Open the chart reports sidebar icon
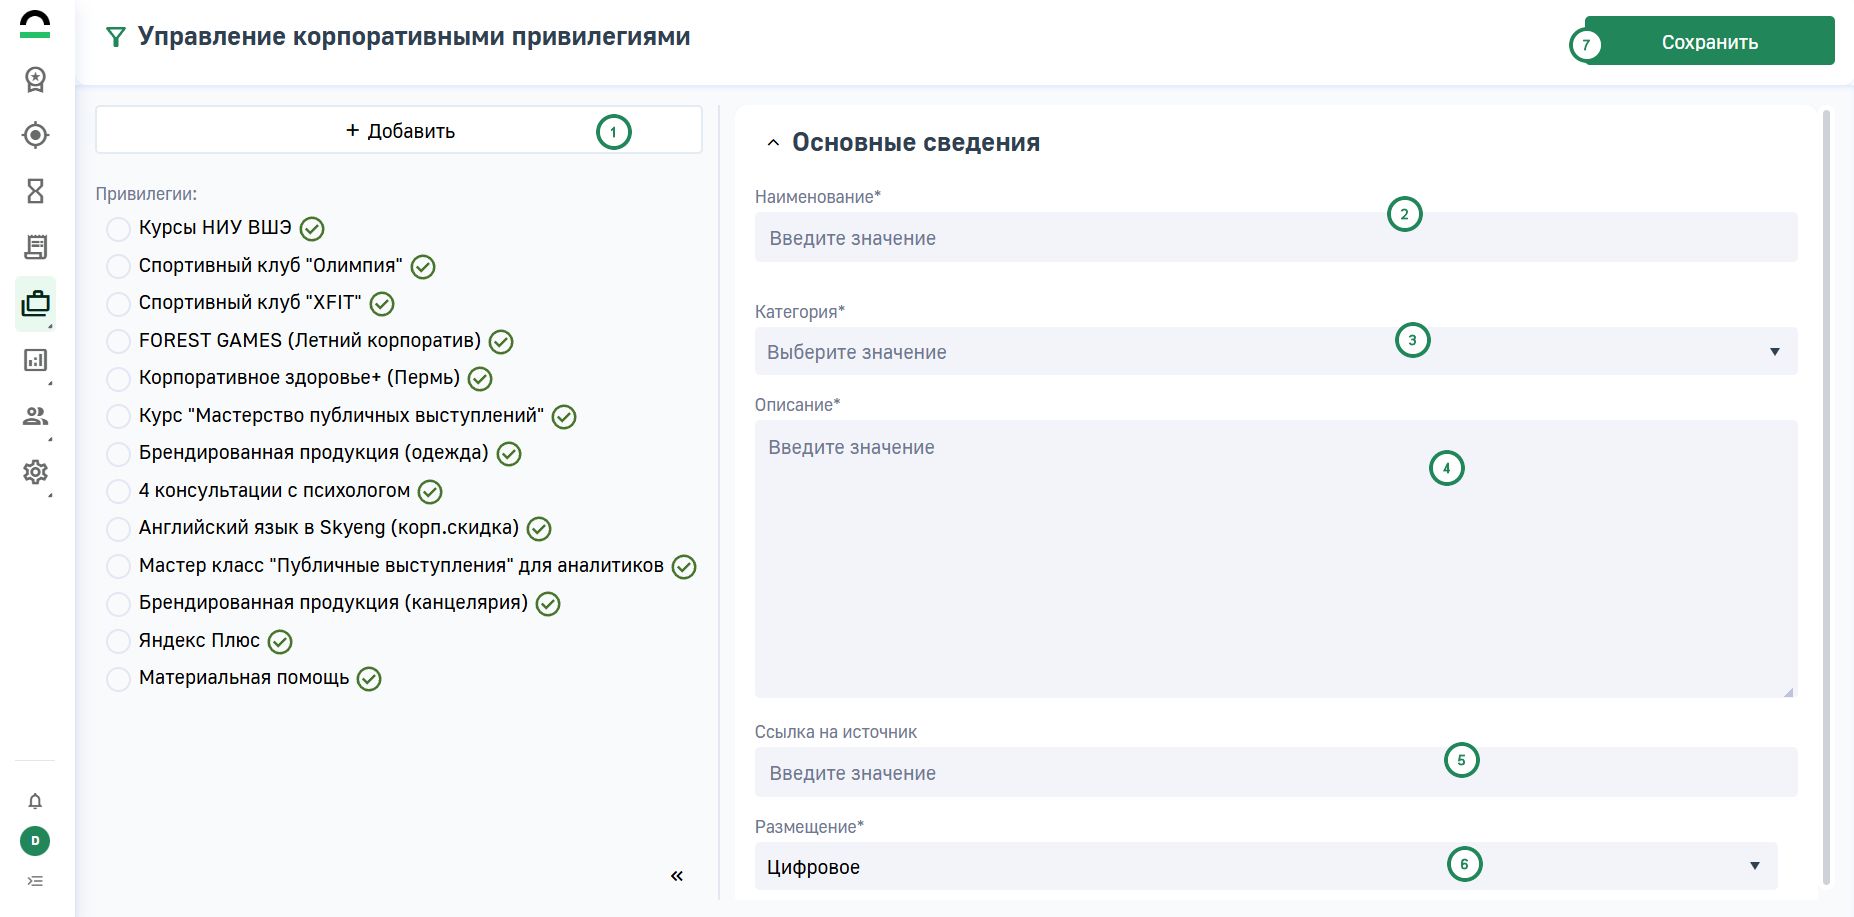Image resolution: width=1854 pixels, height=917 pixels. 35,360
